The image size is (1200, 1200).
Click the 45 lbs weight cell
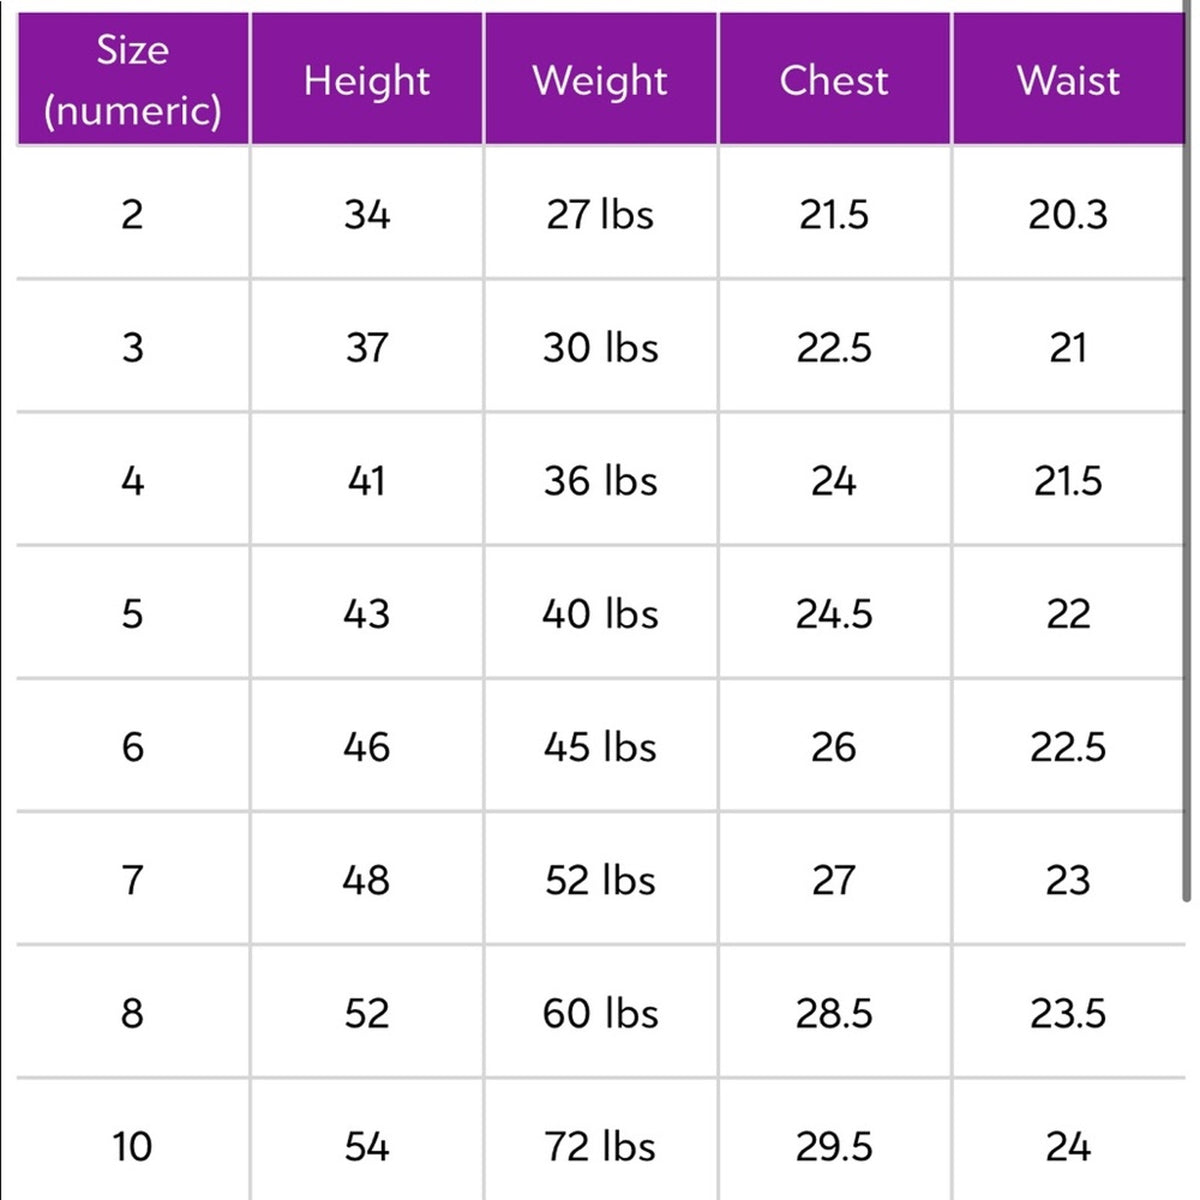[600, 746]
